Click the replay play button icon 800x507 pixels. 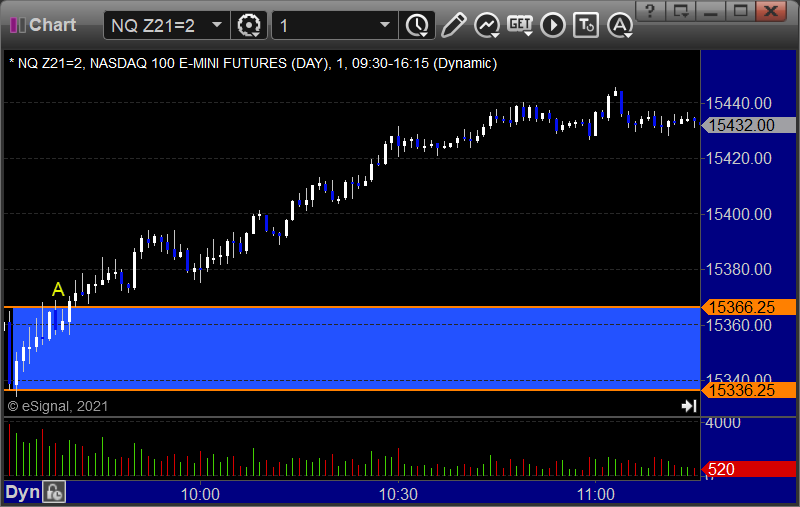pyautogui.click(x=553, y=25)
